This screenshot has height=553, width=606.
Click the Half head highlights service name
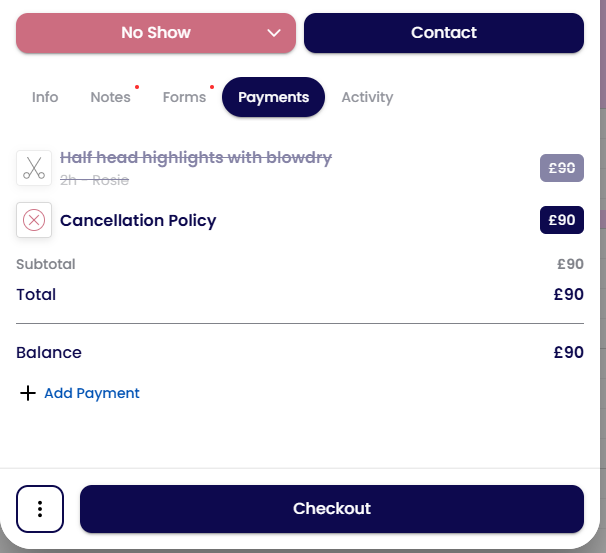click(x=196, y=158)
